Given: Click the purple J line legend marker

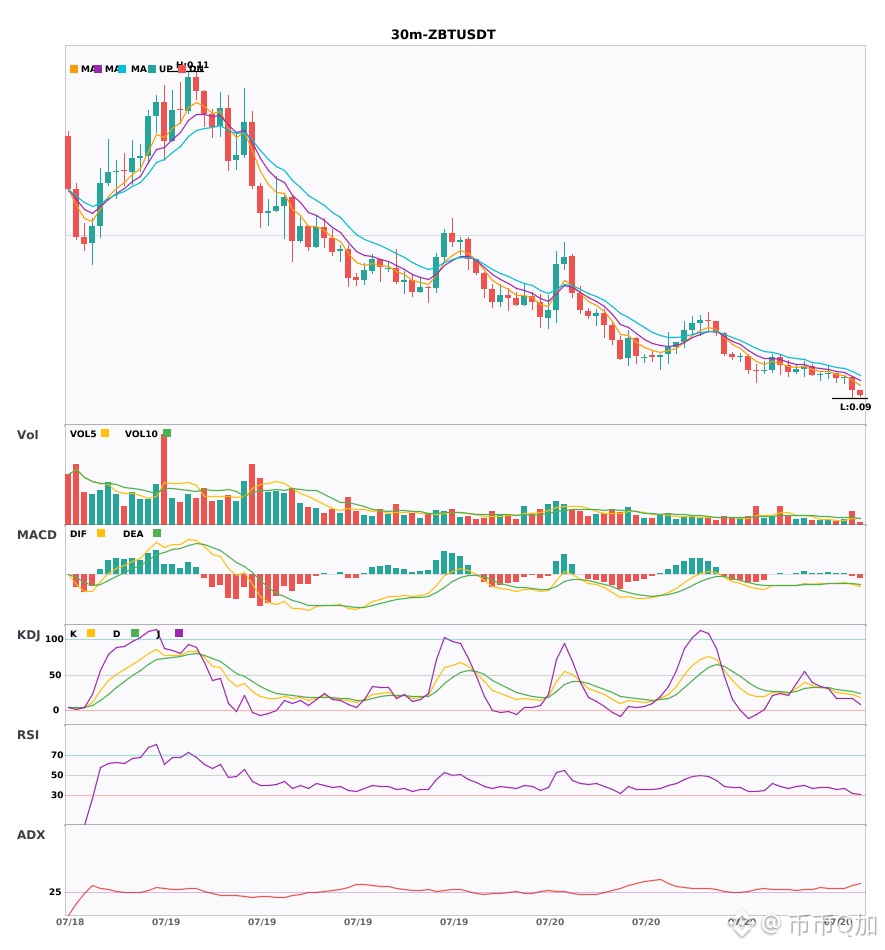Looking at the screenshot, I should (x=179, y=633).
